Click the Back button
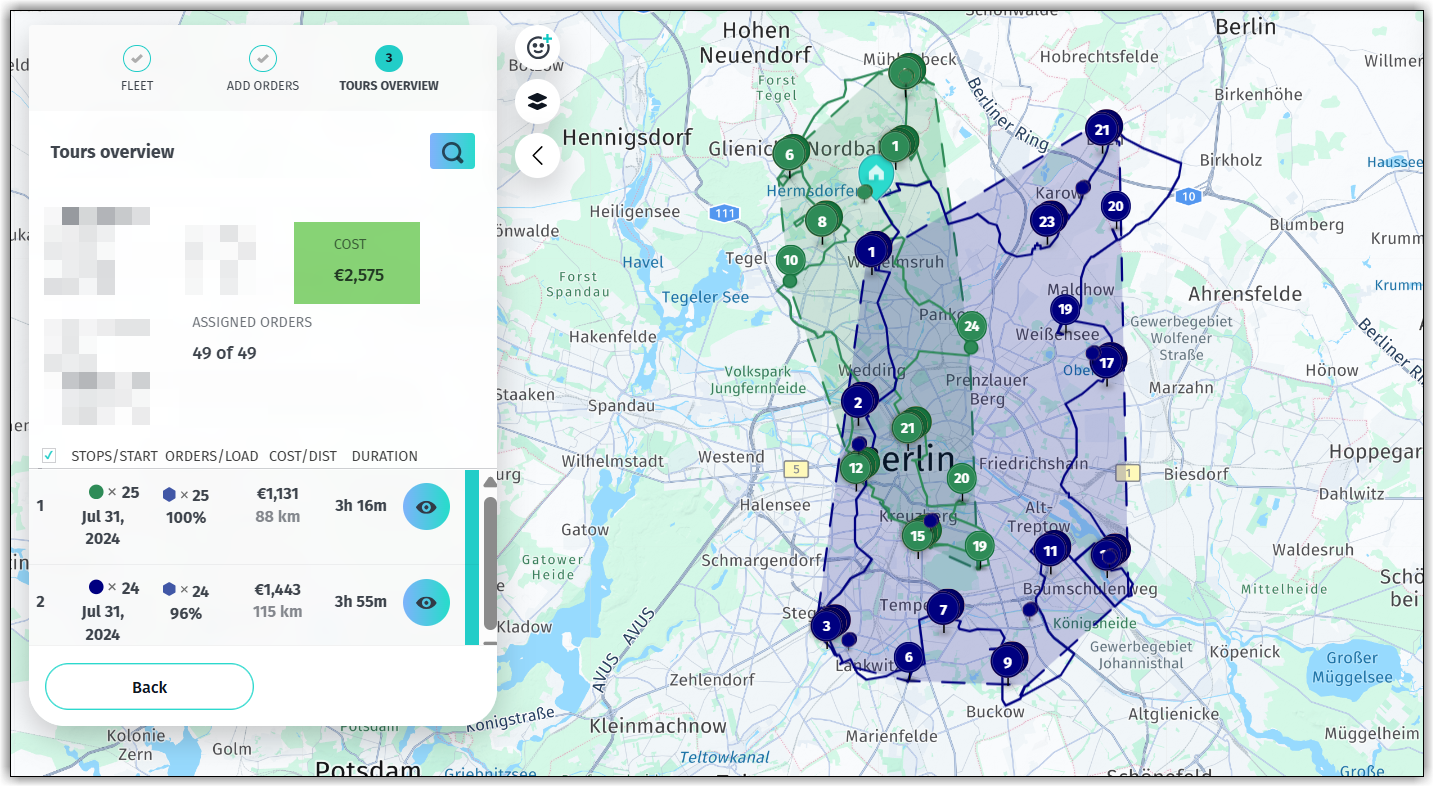Screen dimensions: 1434x787 pos(149,687)
